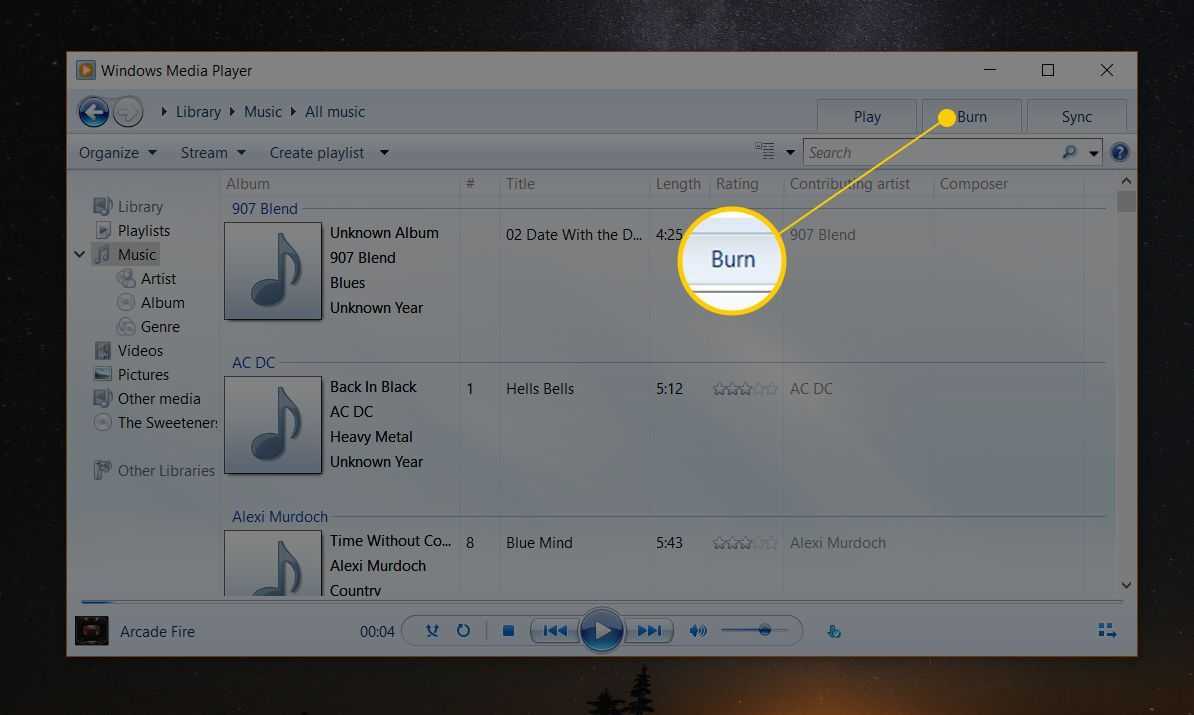Set the star rating for Blue Mind

(x=745, y=543)
